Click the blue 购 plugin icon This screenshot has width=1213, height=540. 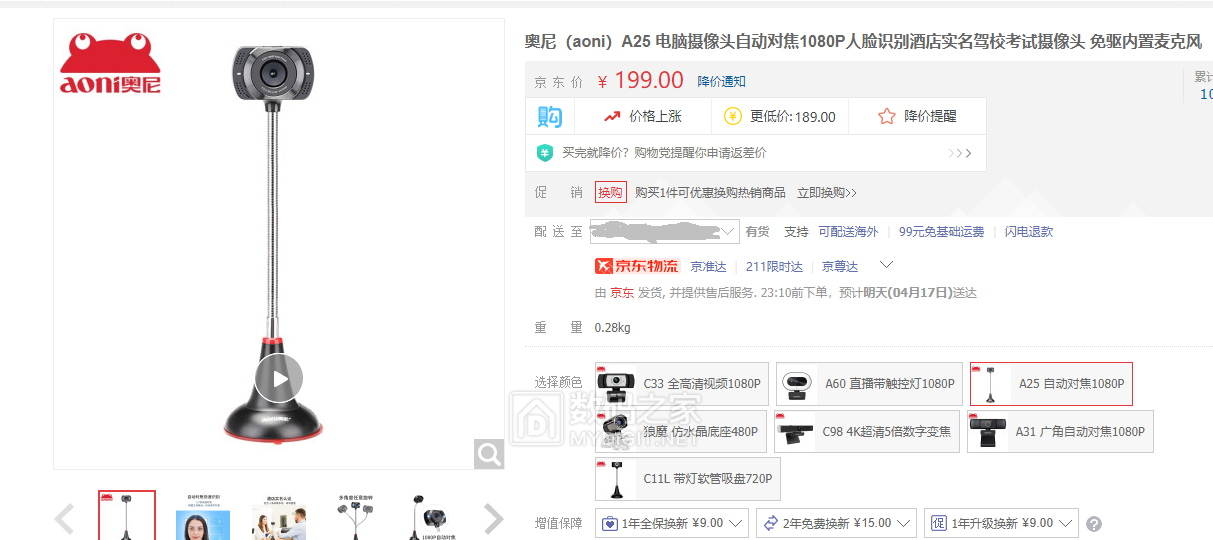click(549, 116)
